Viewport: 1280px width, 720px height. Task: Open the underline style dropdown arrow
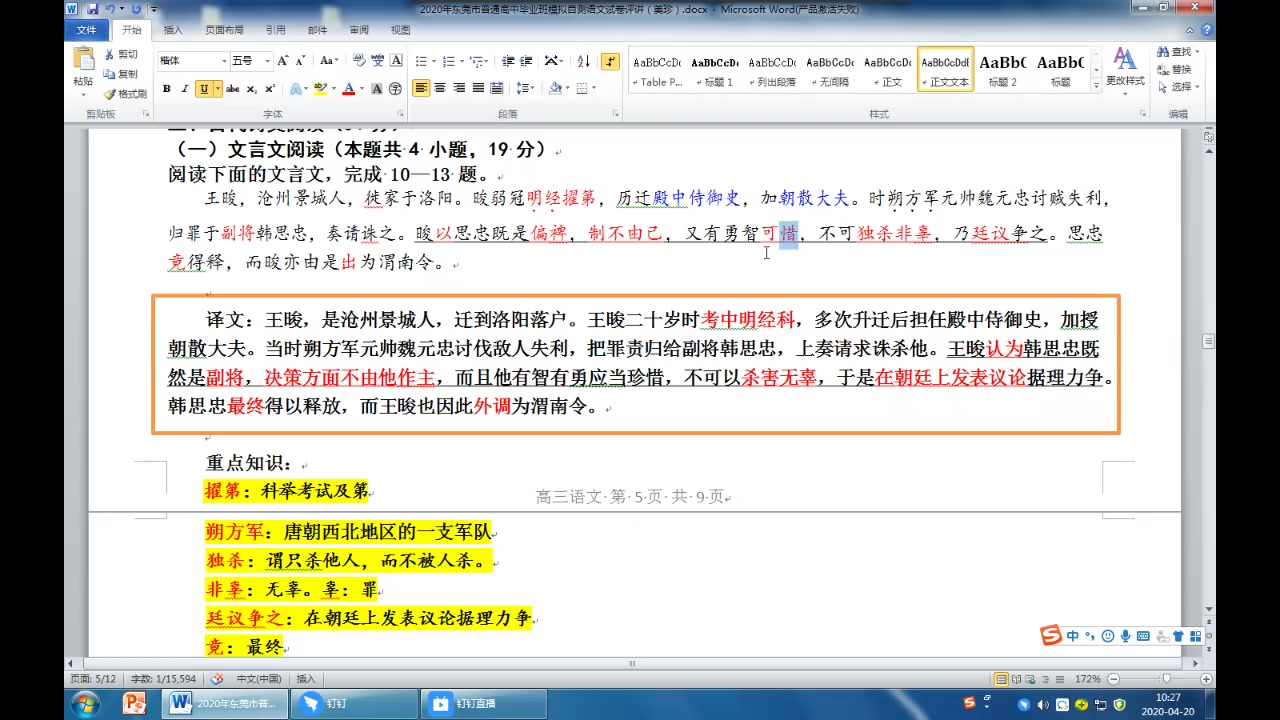217,89
